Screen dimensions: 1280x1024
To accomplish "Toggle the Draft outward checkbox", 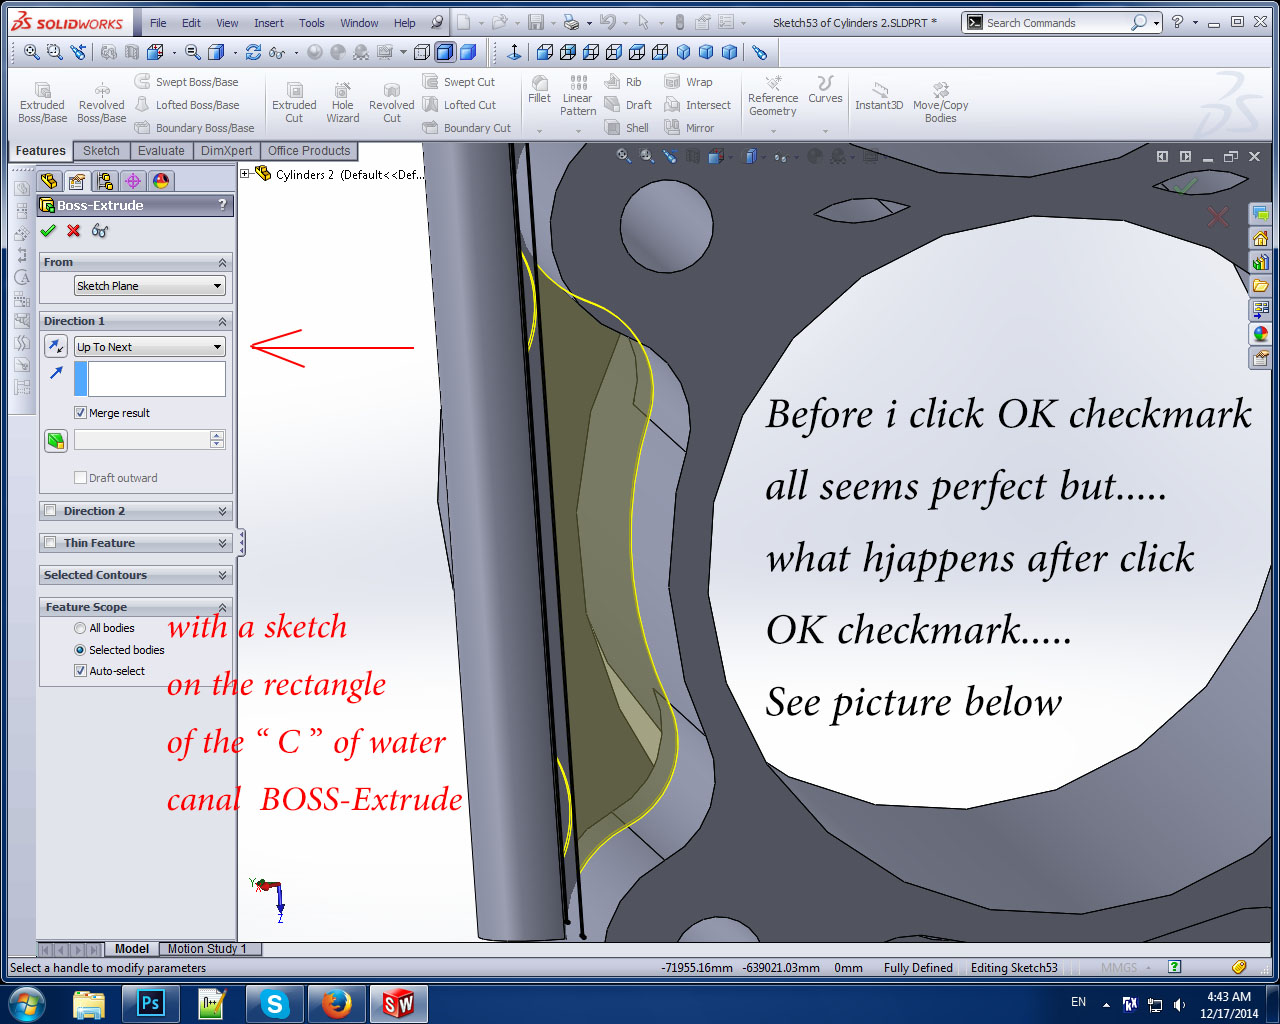I will click(80, 478).
